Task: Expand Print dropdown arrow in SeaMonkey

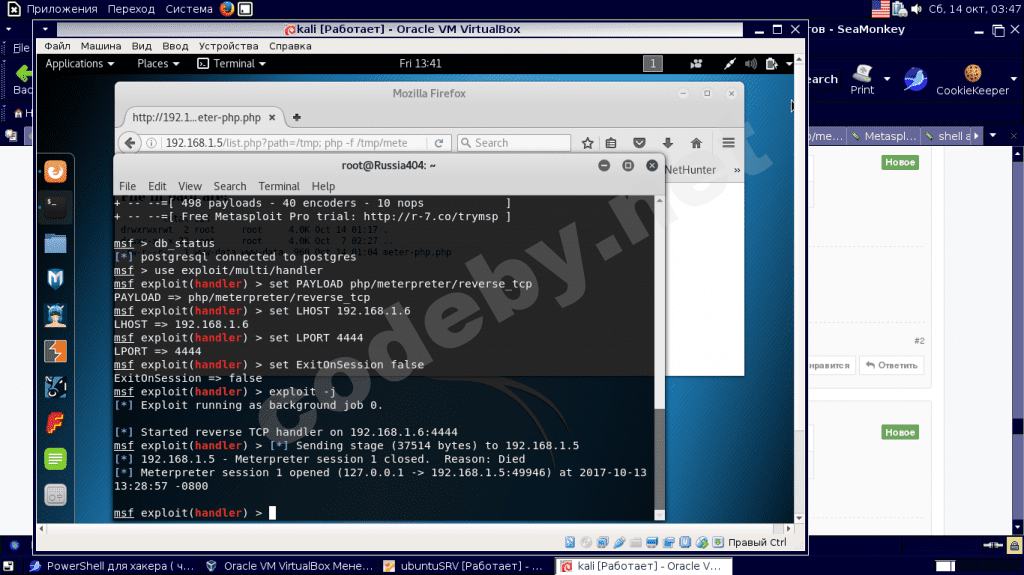Action: (887, 79)
